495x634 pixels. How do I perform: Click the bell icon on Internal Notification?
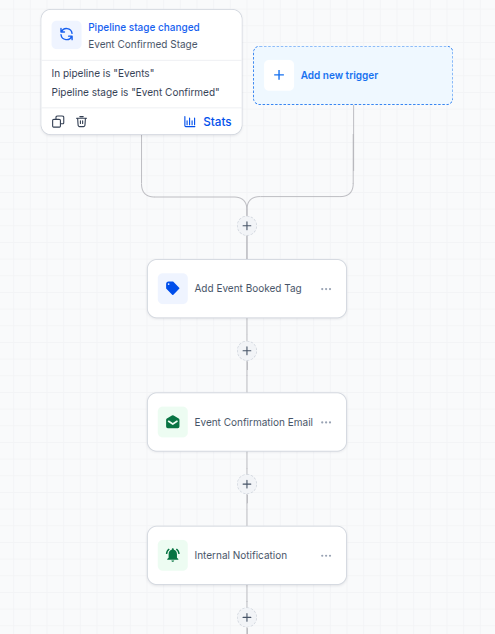pyautogui.click(x=173, y=555)
